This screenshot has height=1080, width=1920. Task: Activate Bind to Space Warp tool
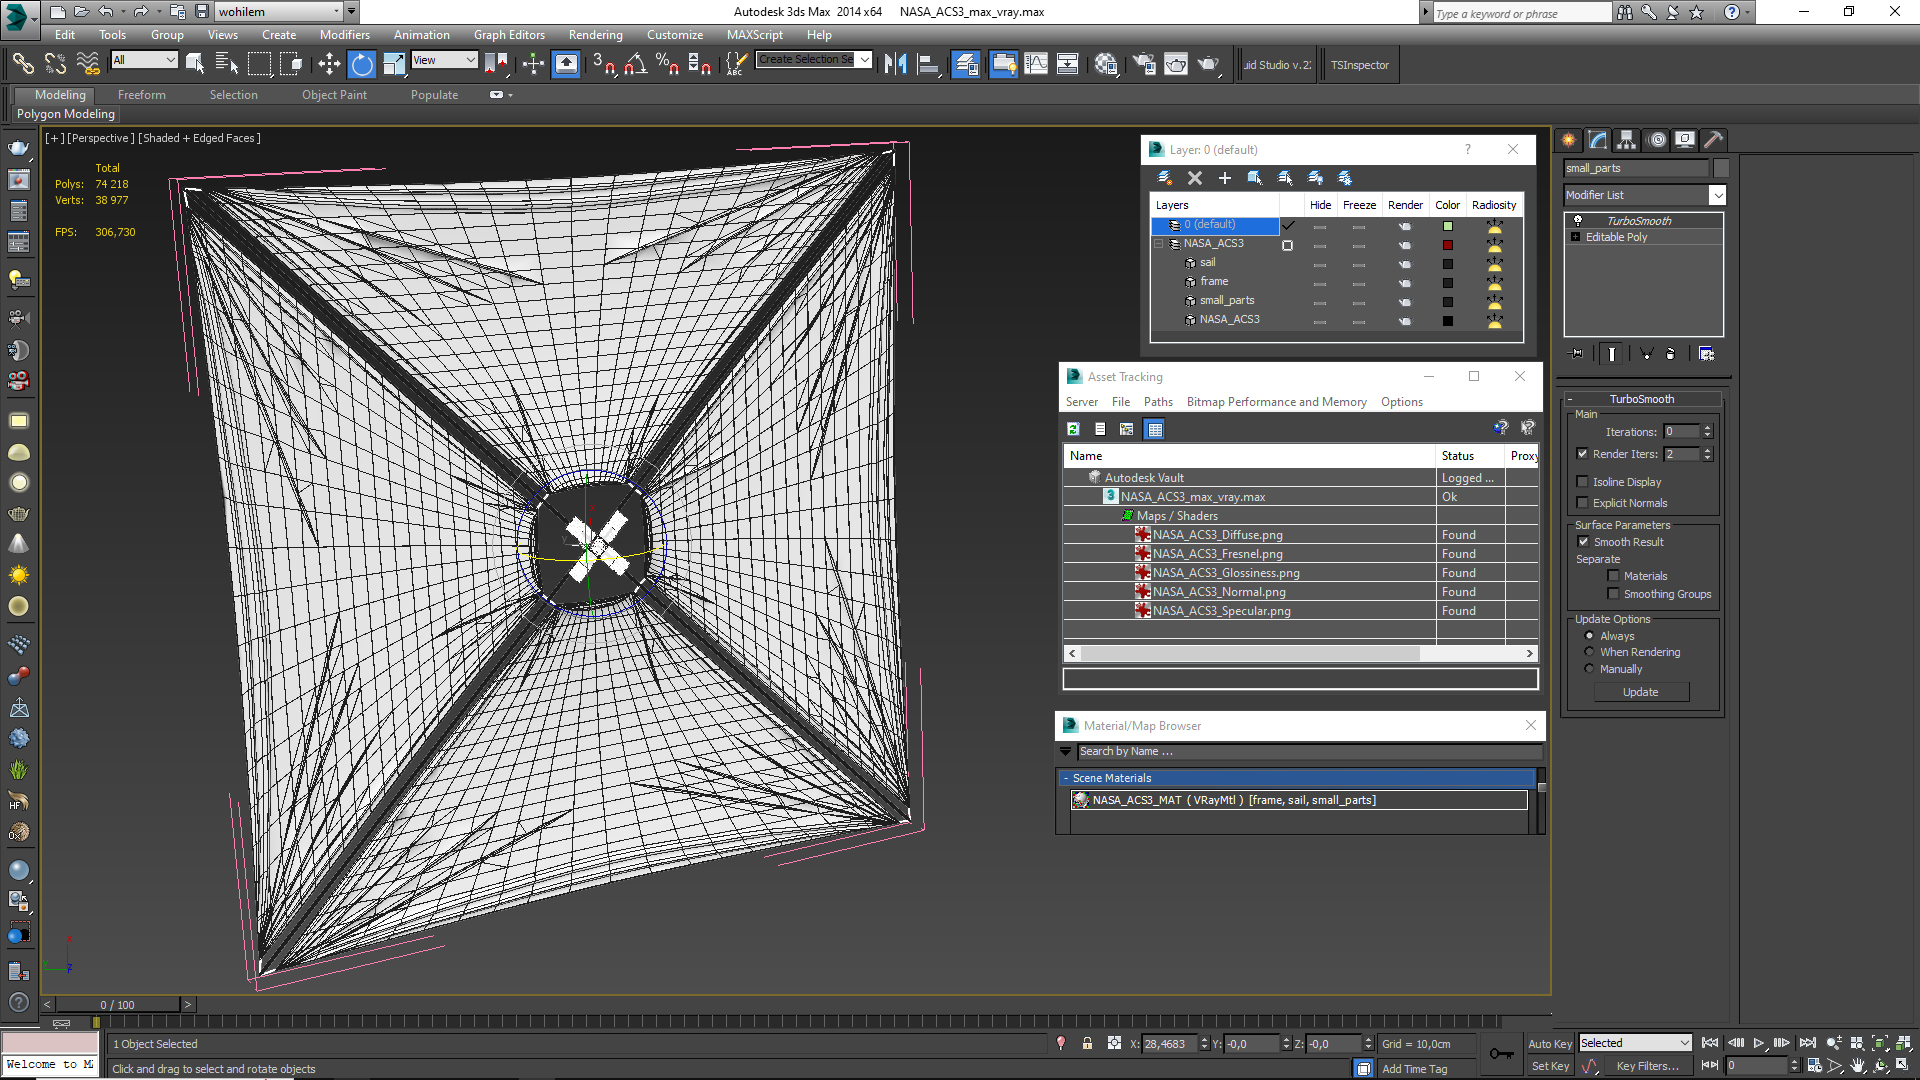88,64
